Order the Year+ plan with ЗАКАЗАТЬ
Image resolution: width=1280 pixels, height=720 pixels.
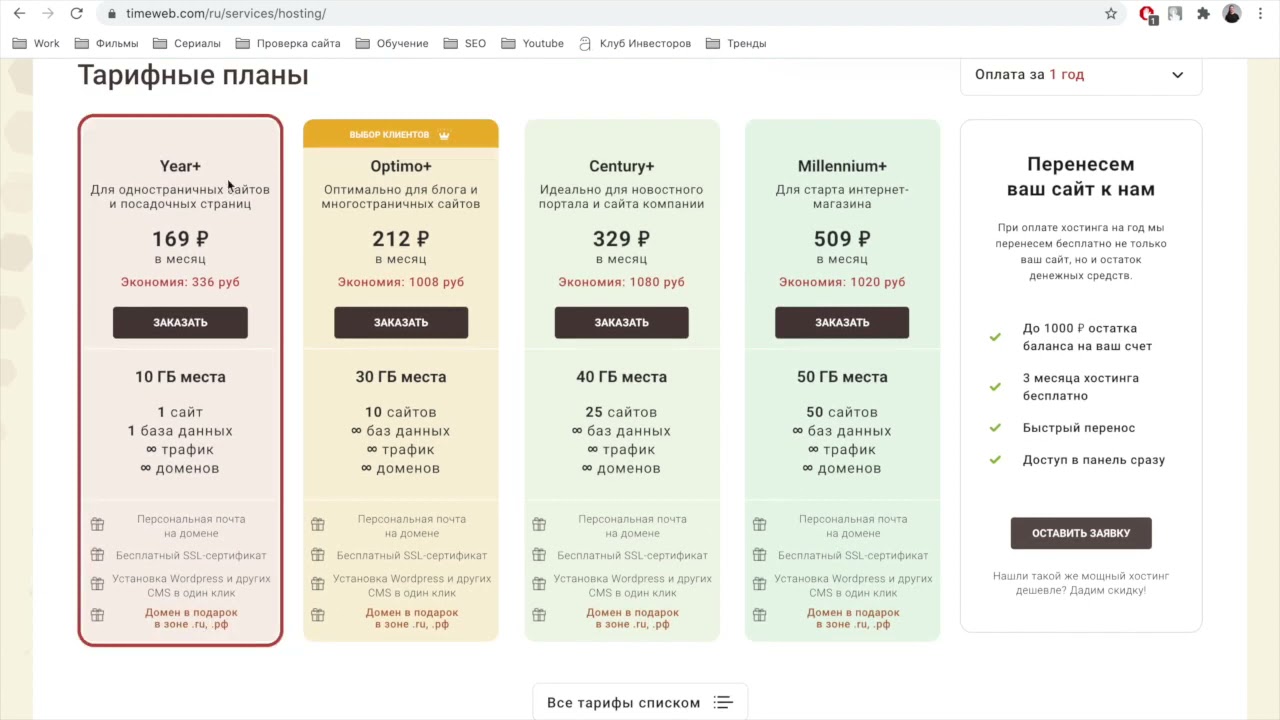point(180,323)
